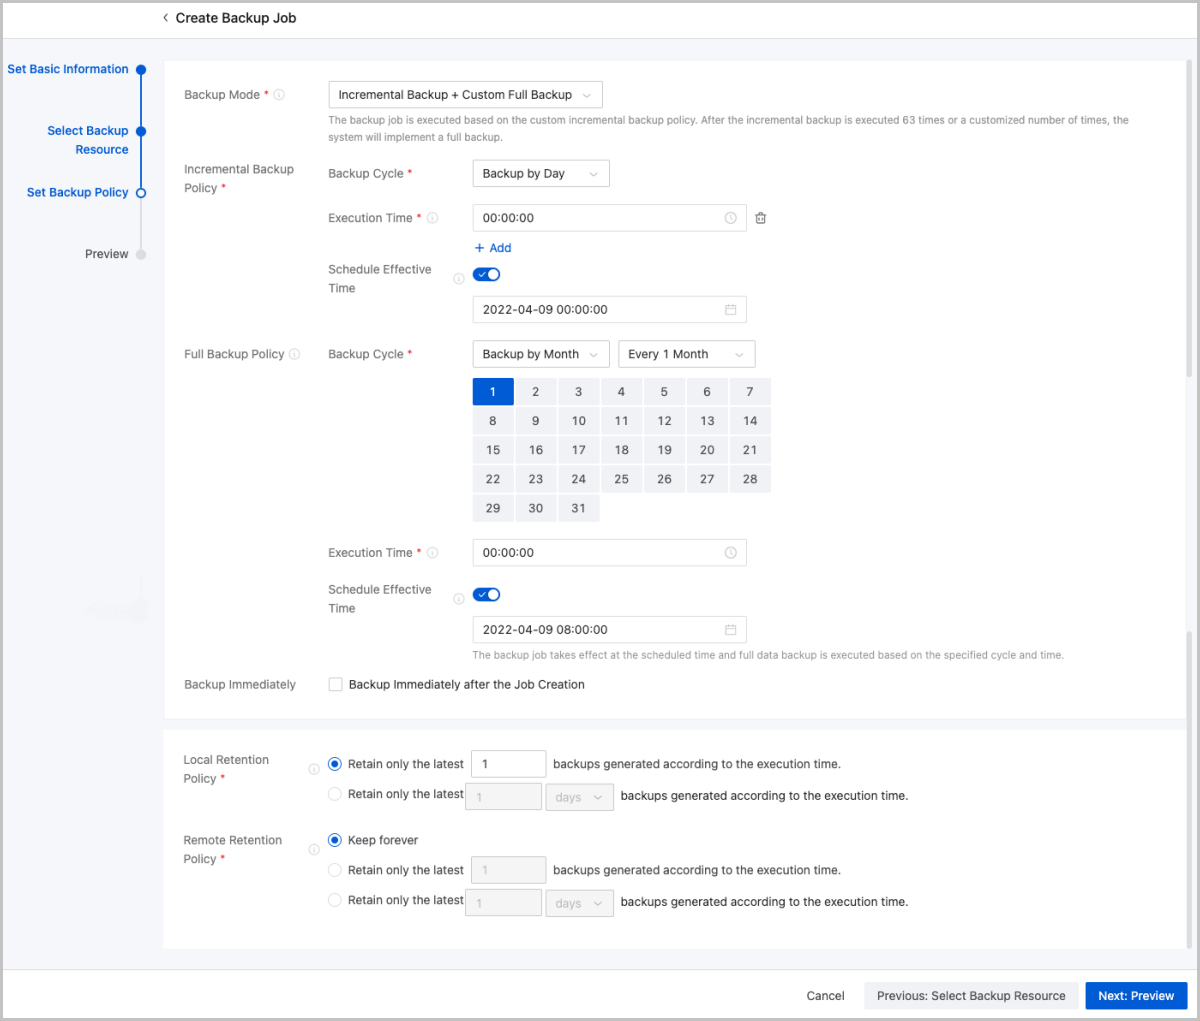Viewport: 1200px width, 1021px height.
Task: Go to Set Basic Information step
Action: [68, 69]
